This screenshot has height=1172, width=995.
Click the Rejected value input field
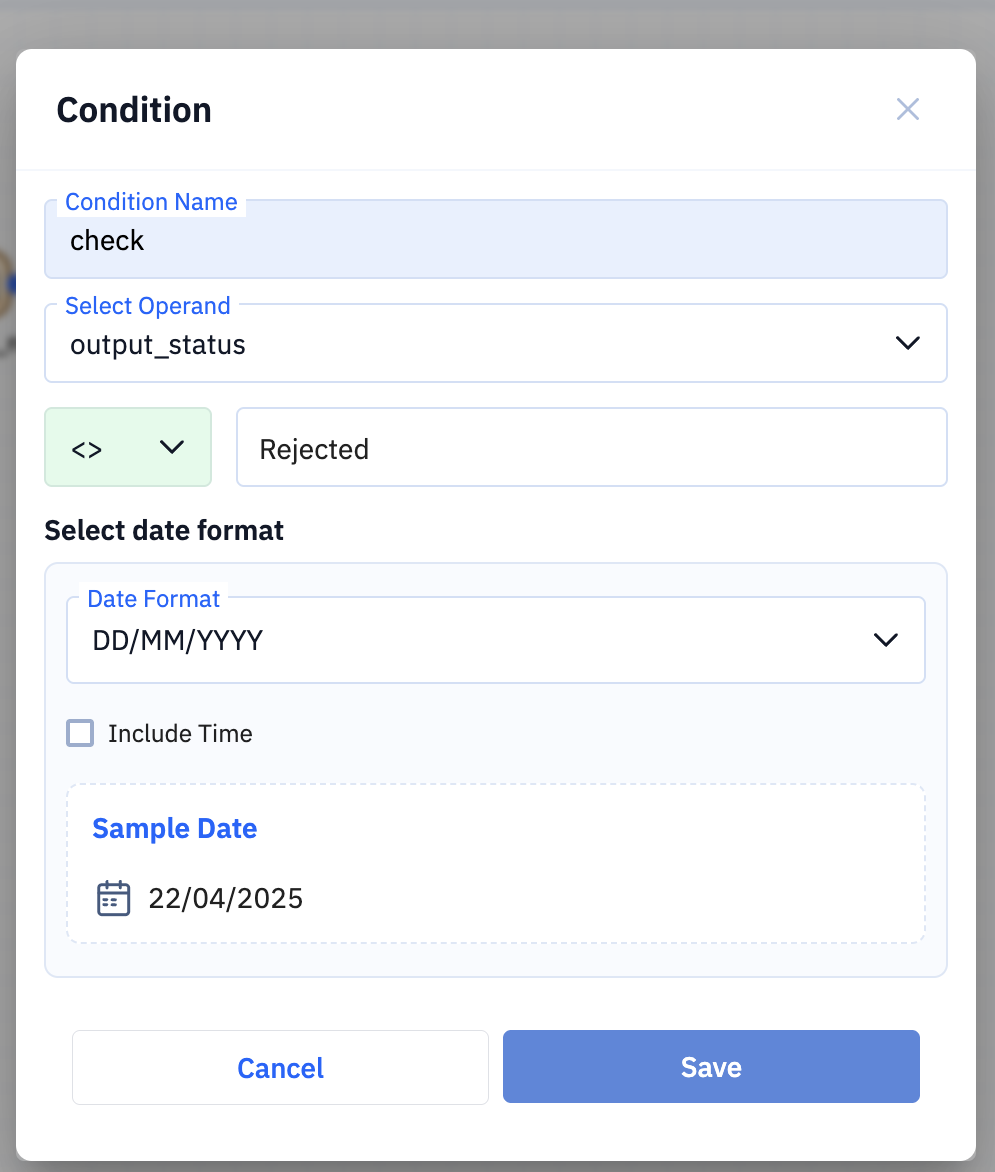pyautogui.click(x=592, y=447)
